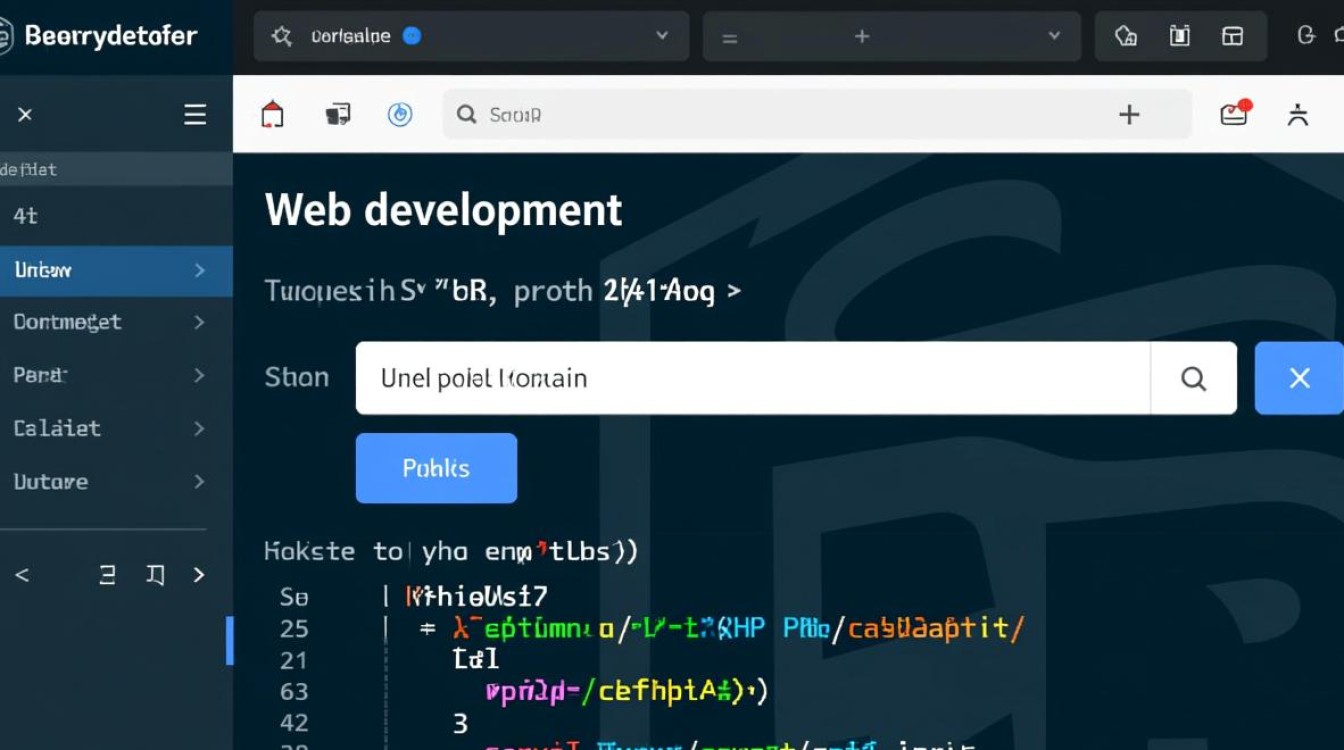Open the second top bar dropdown chevron

click(1053, 36)
